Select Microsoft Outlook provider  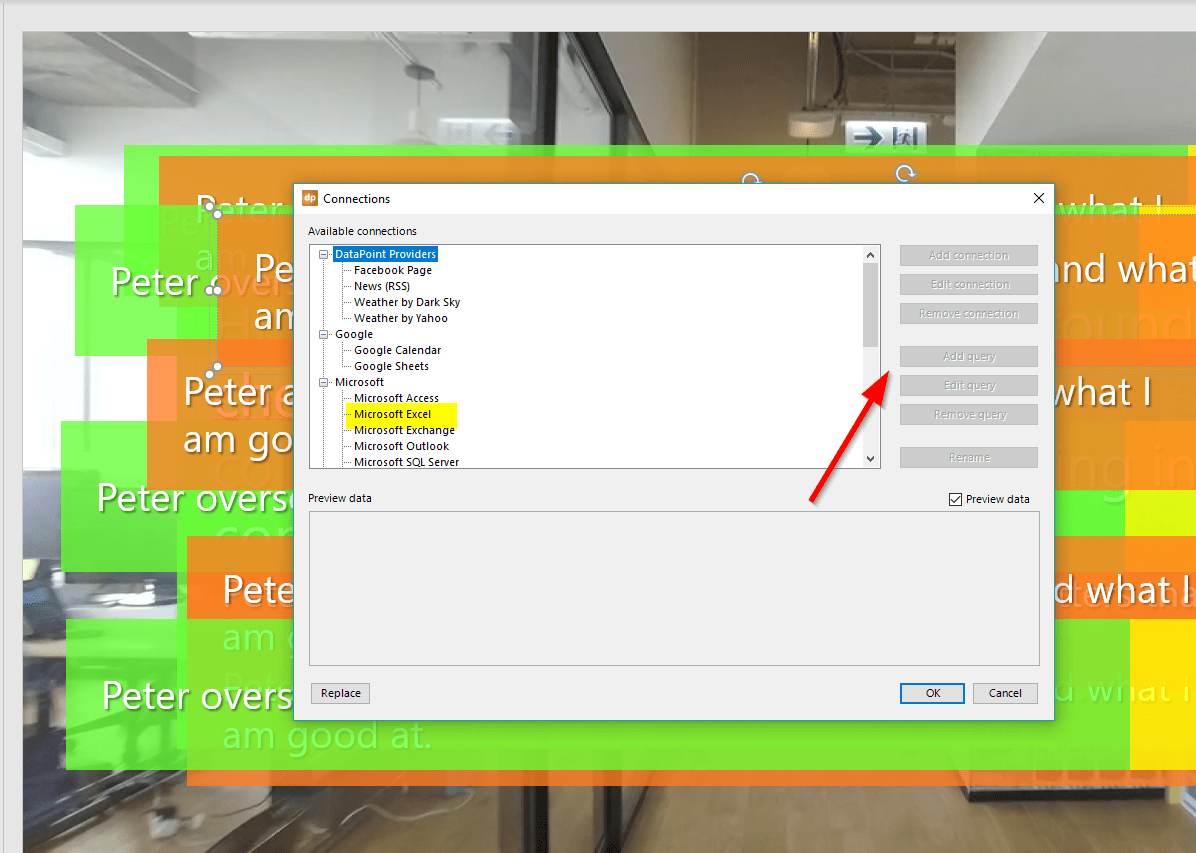click(401, 446)
